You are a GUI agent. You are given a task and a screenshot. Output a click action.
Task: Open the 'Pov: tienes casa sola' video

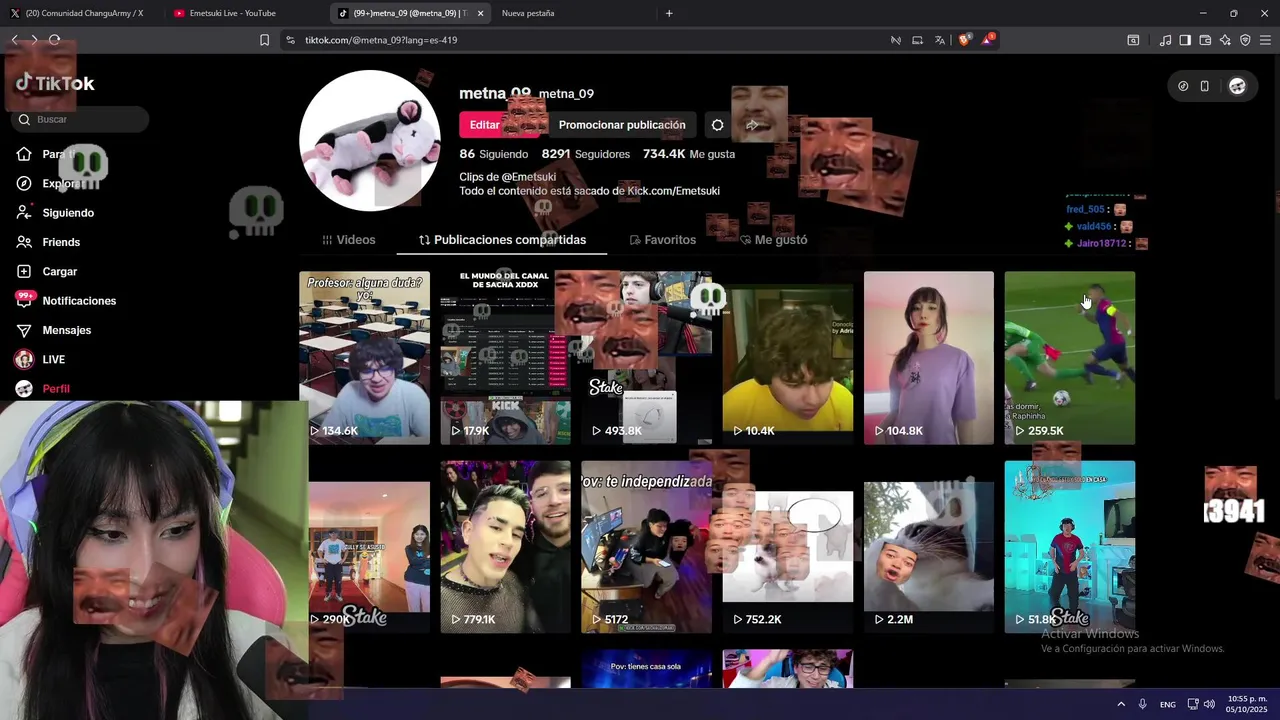[646, 669]
